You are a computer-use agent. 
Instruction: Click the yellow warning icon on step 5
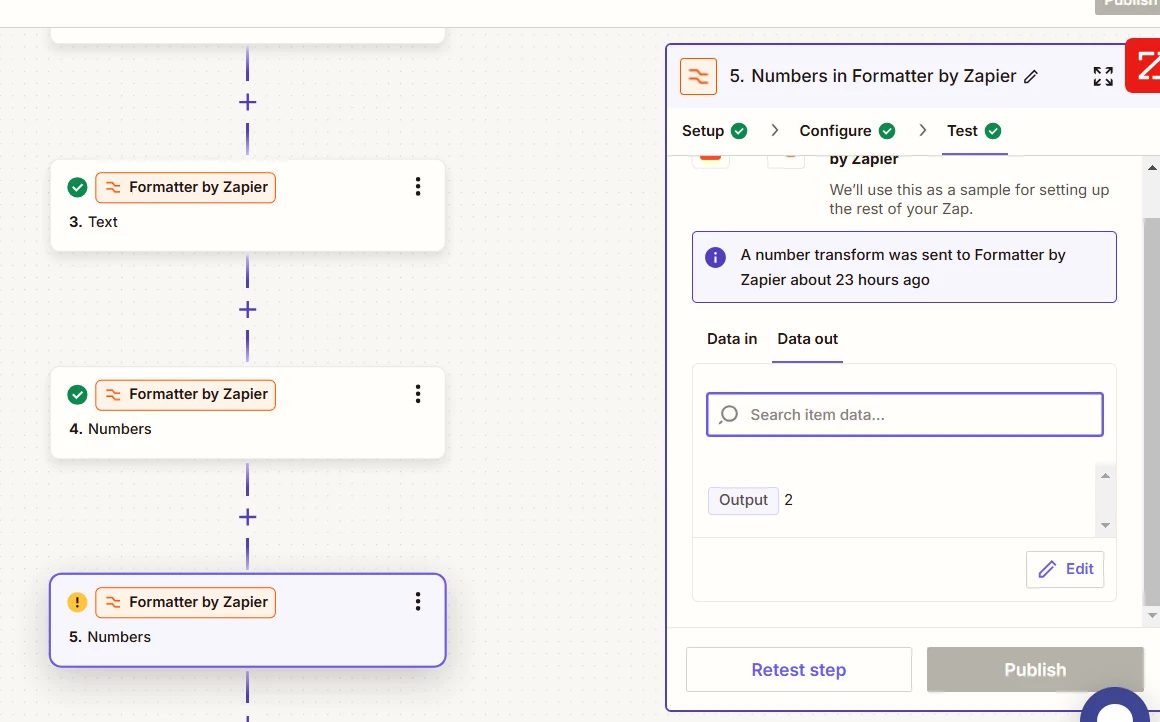pyautogui.click(x=77, y=602)
